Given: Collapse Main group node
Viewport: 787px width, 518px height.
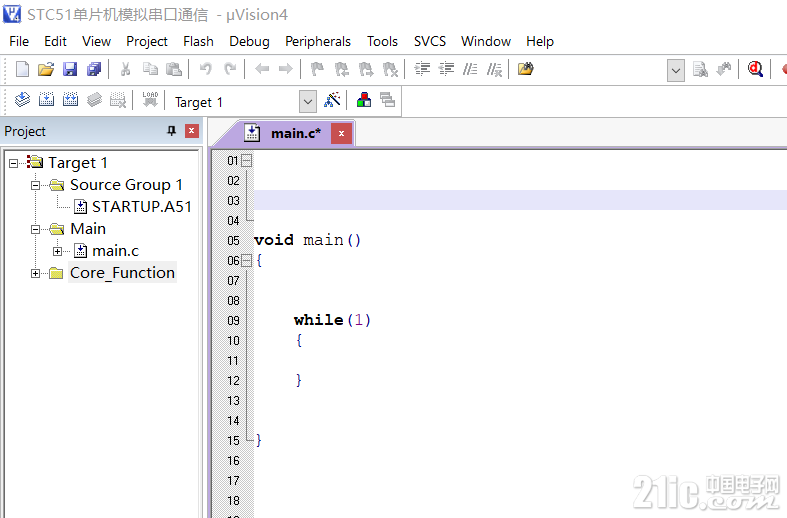Looking at the screenshot, I should tap(35, 229).
